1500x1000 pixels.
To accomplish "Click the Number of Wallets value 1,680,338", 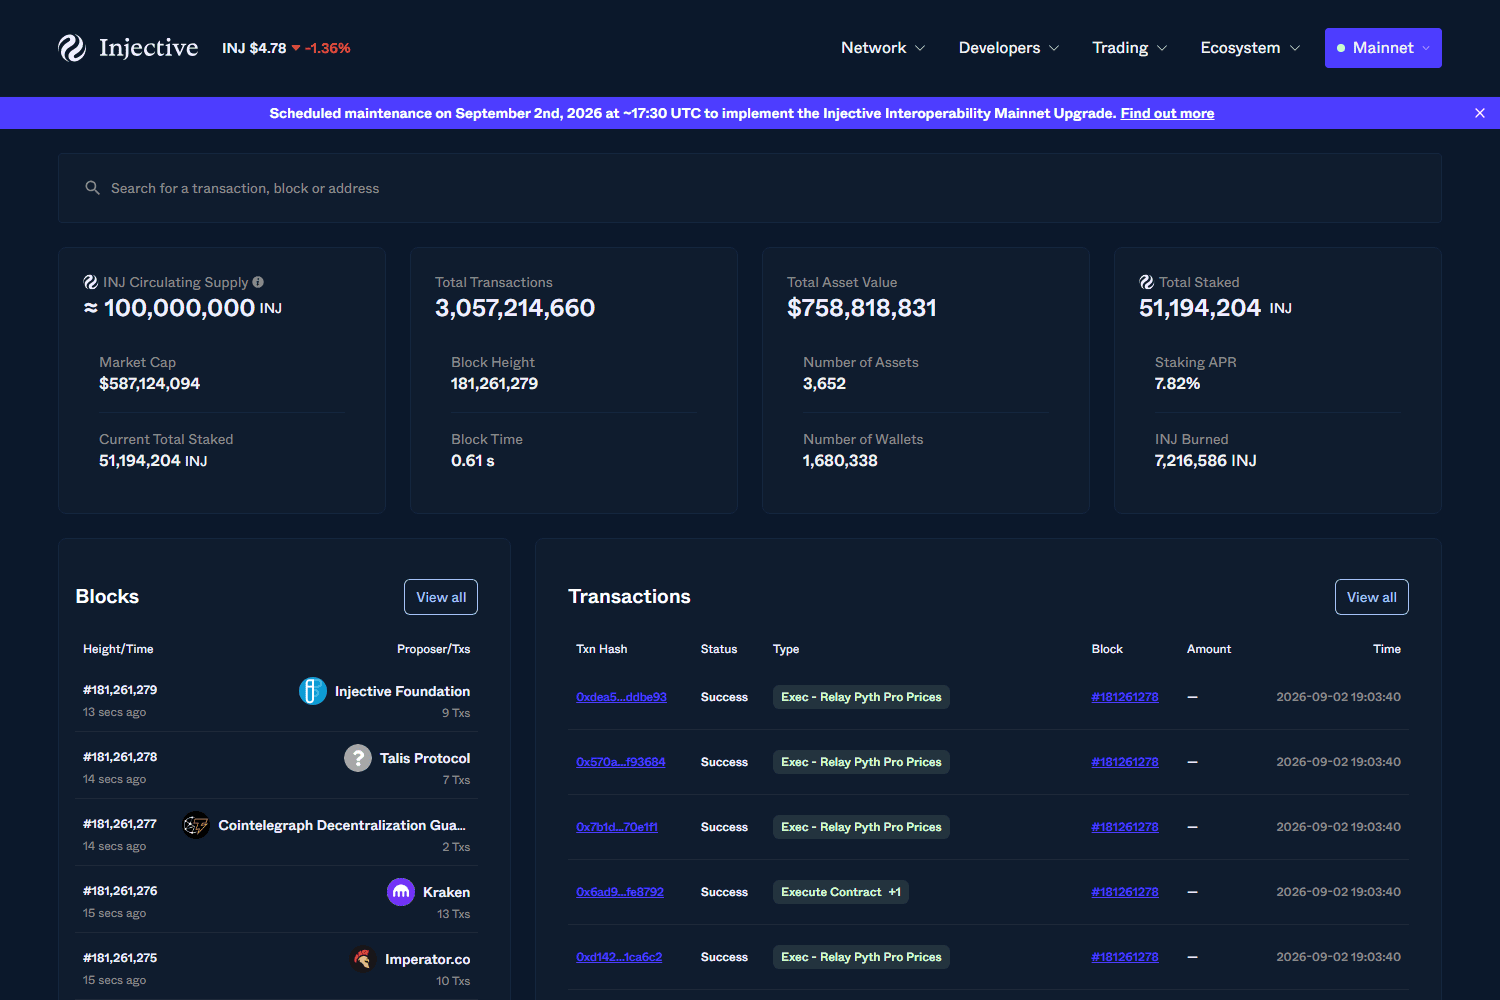I will pyautogui.click(x=840, y=461).
